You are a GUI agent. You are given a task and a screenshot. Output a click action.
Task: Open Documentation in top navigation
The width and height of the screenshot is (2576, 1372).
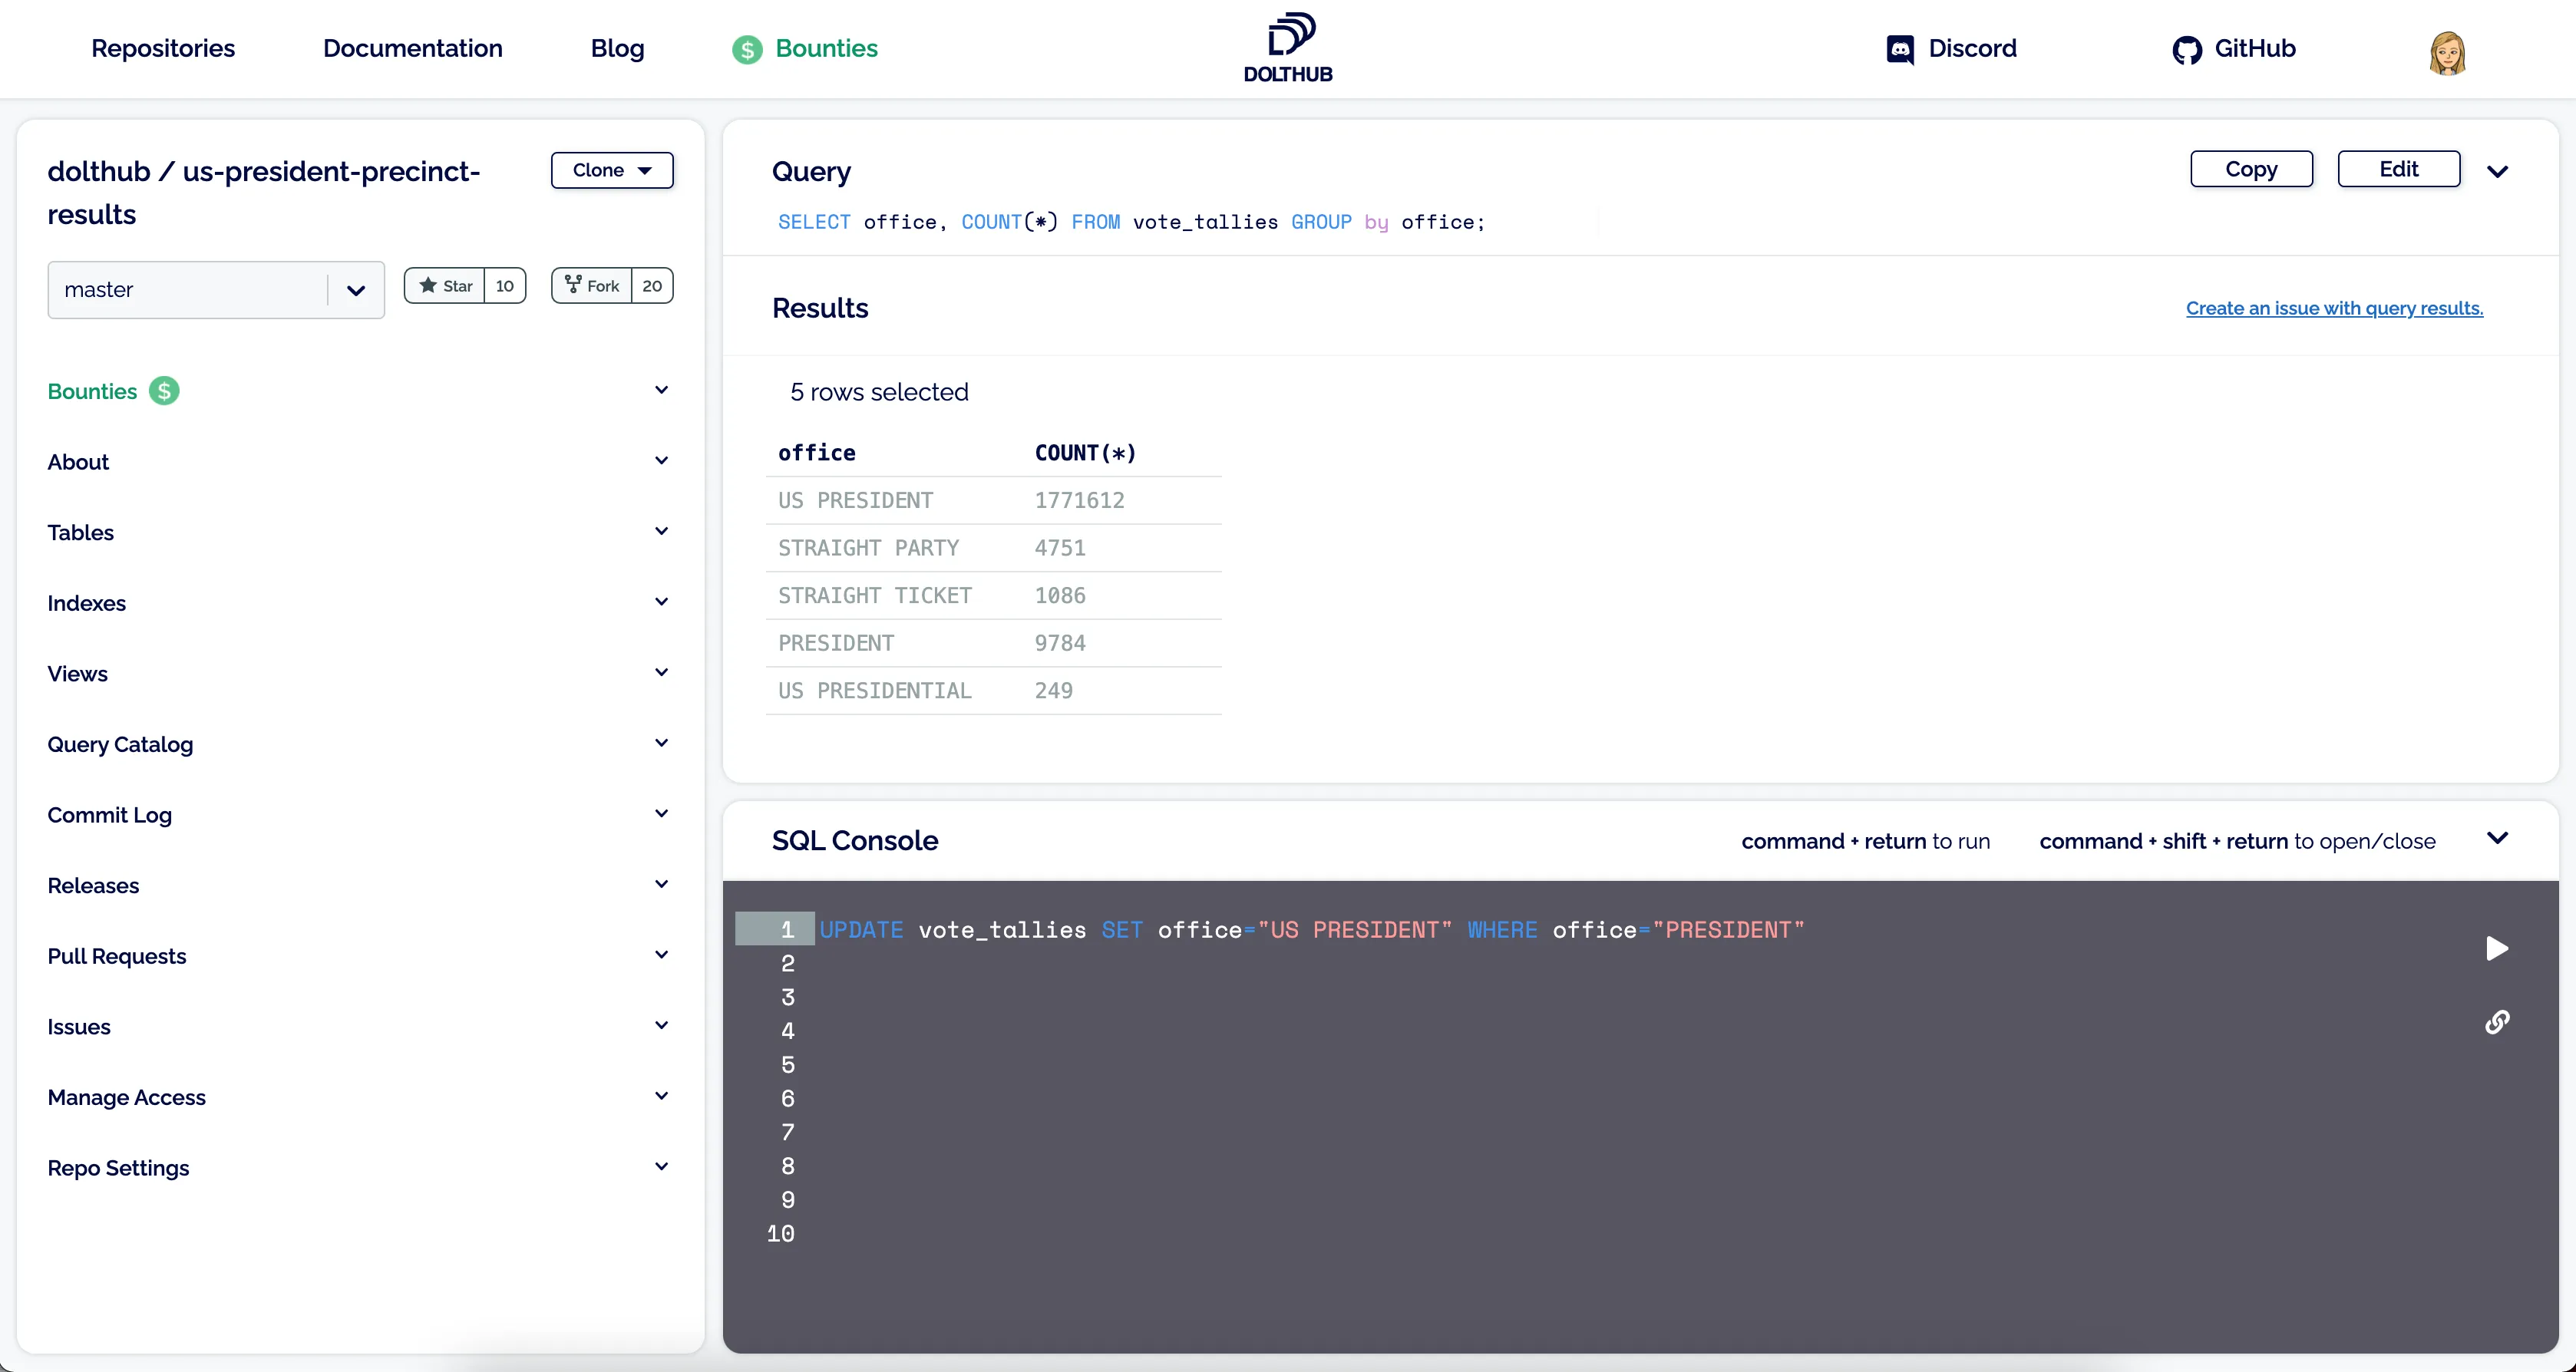coord(412,48)
